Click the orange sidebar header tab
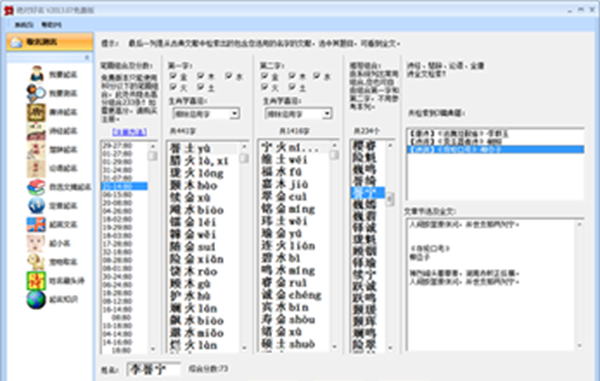Image resolution: width=600 pixels, height=381 pixels. (50, 42)
